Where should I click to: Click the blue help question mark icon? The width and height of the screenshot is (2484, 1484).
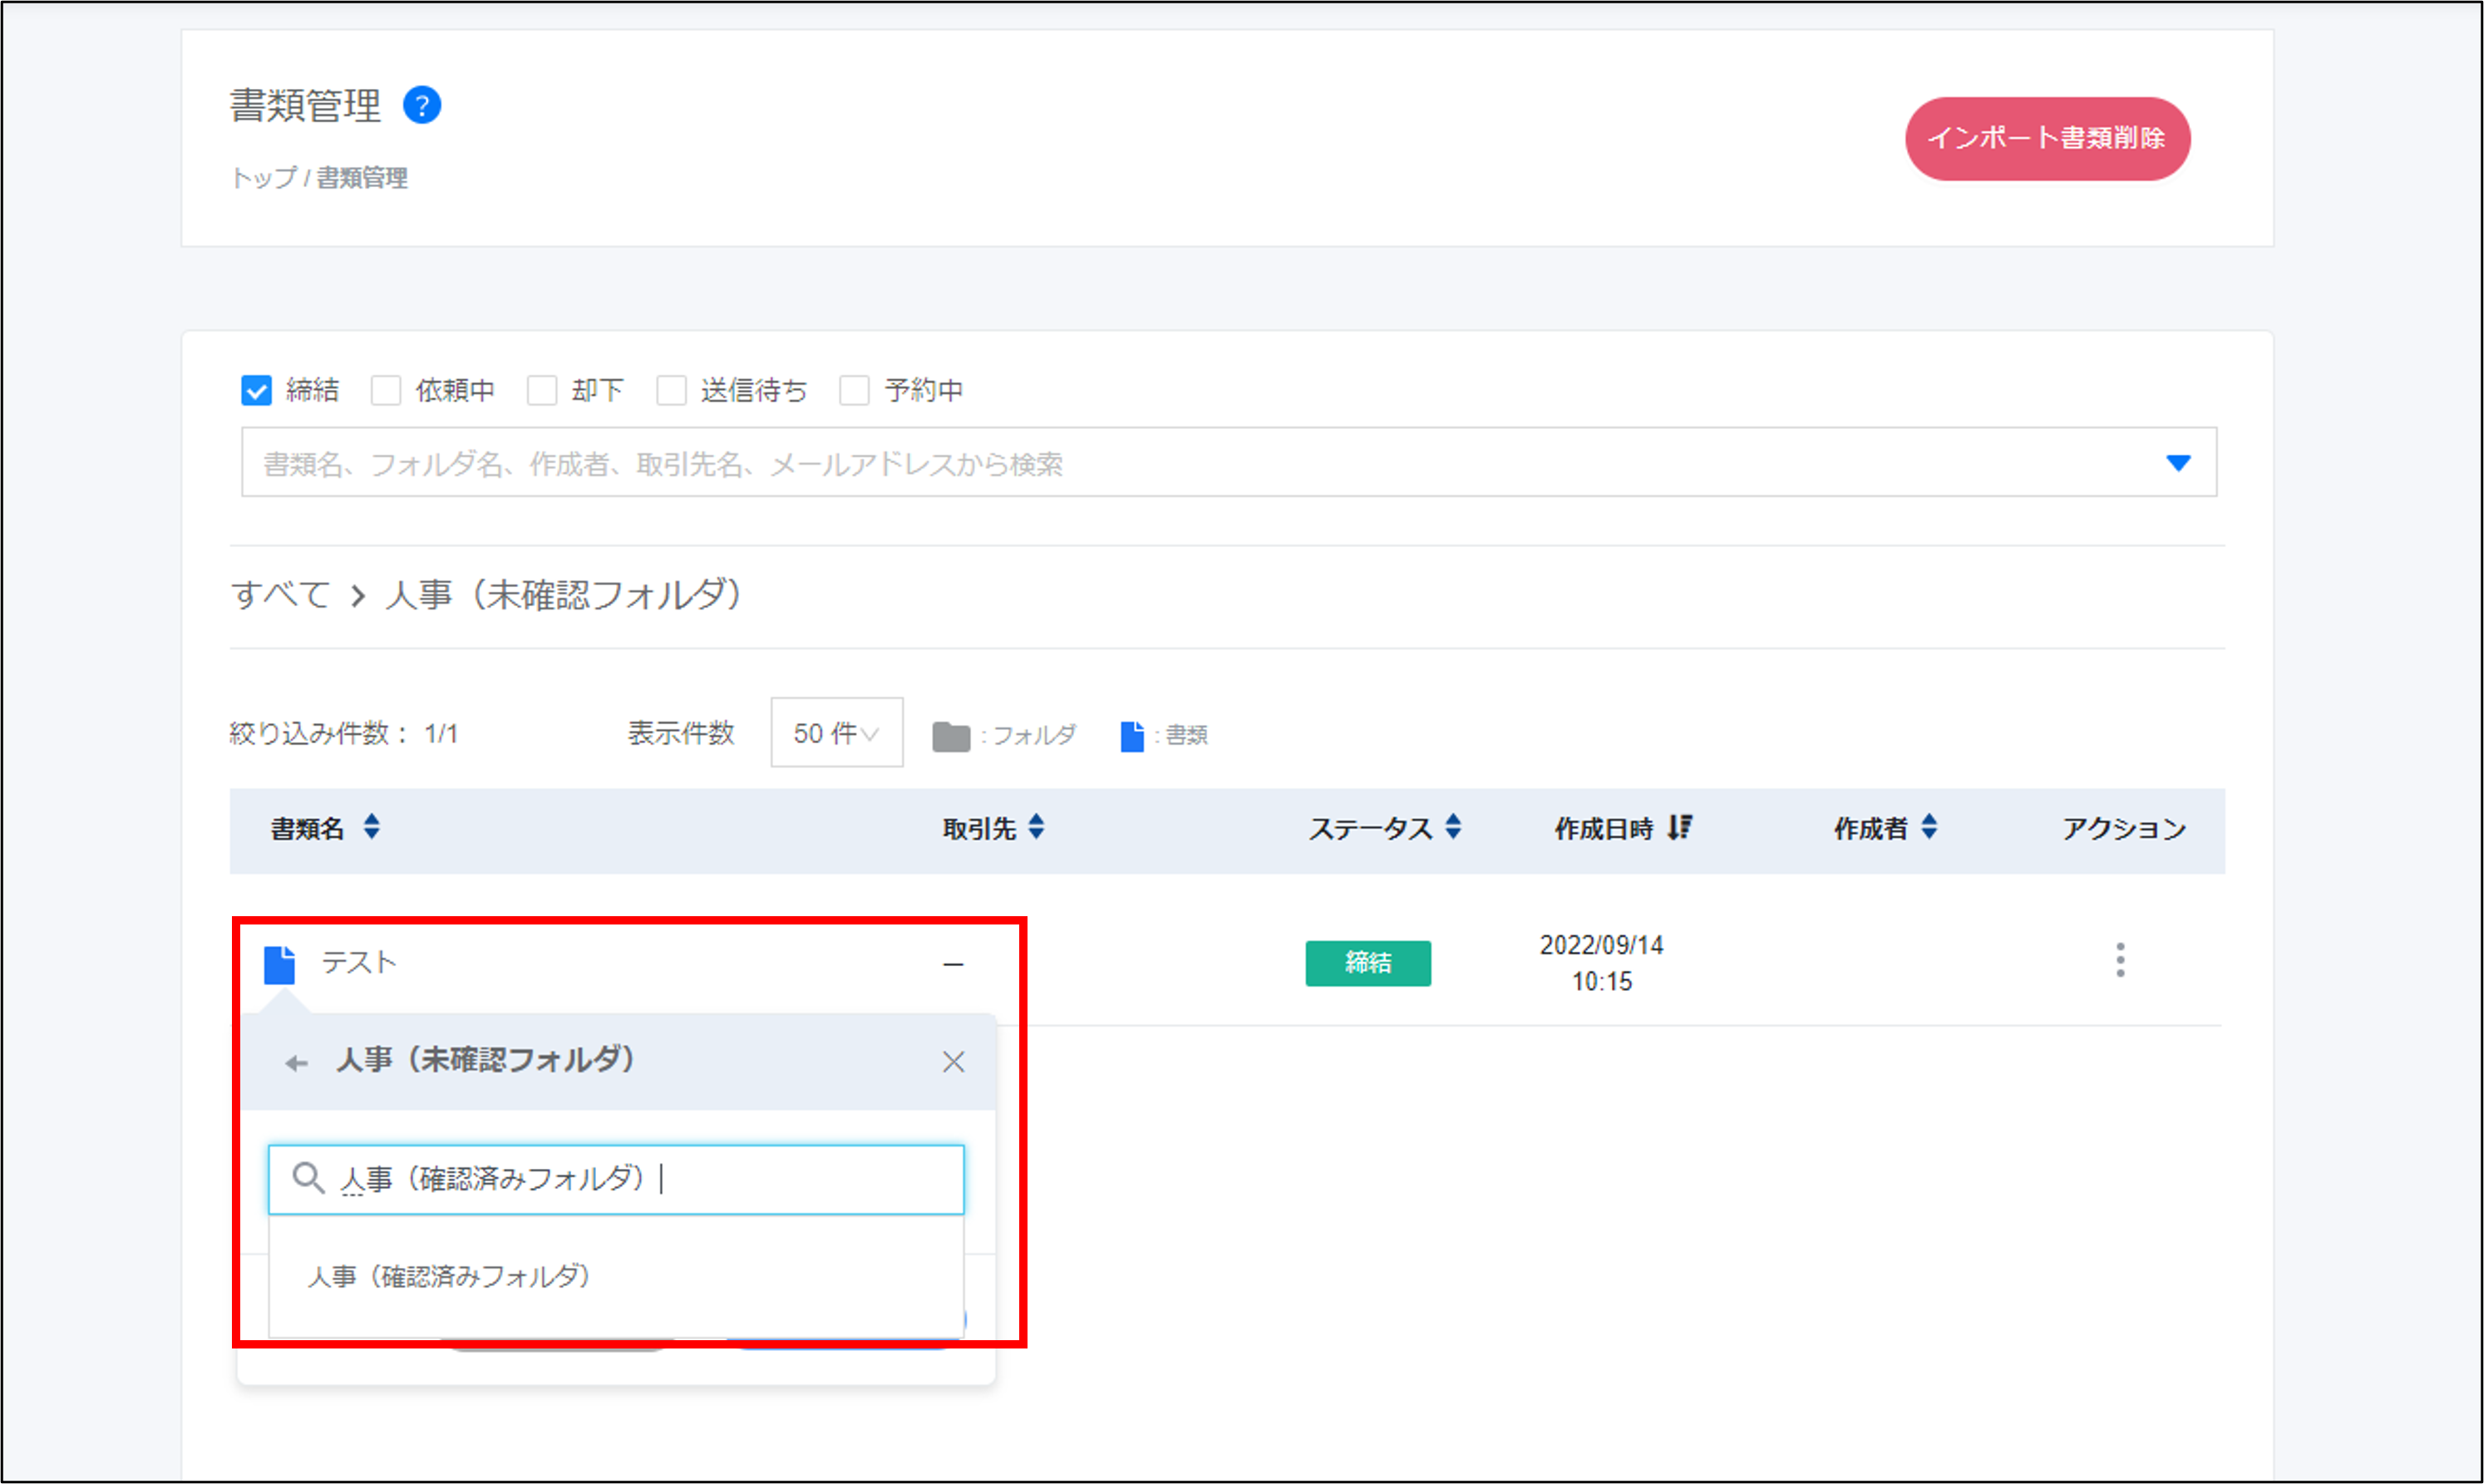point(421,105)
